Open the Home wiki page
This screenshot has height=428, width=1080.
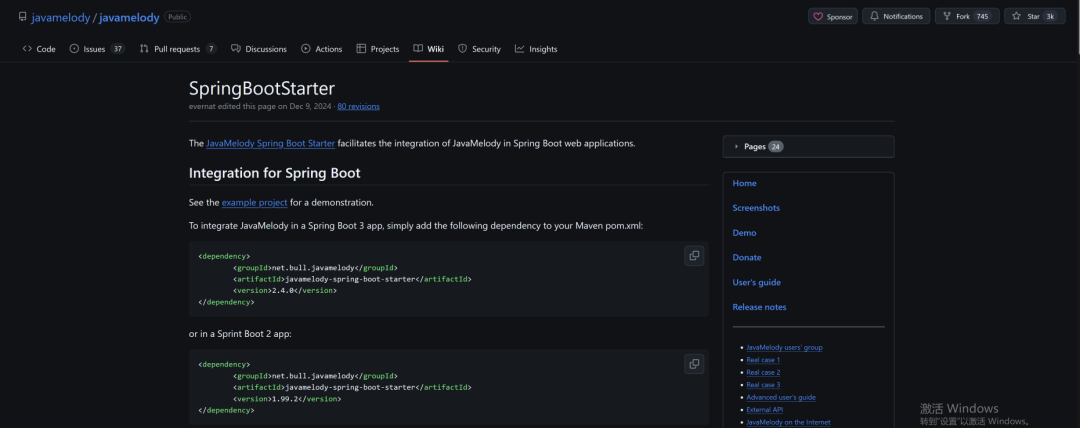point(744,183)
